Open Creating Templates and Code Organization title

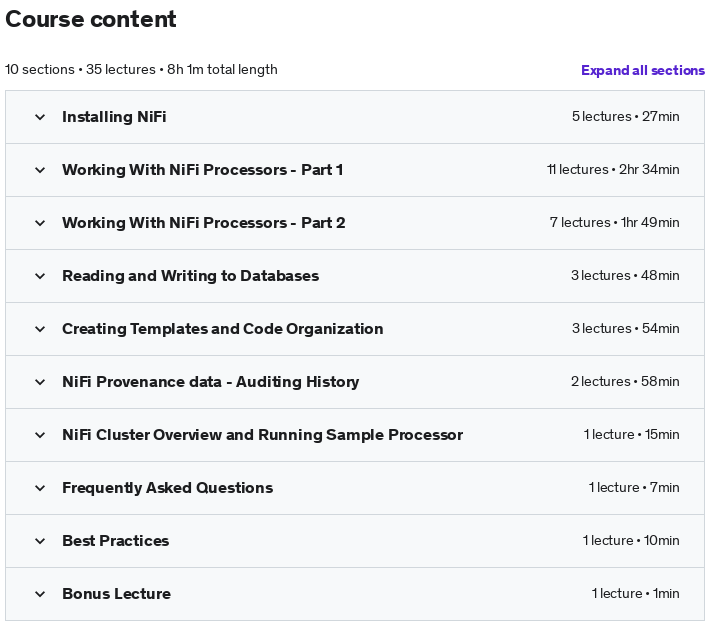(223, 329)
